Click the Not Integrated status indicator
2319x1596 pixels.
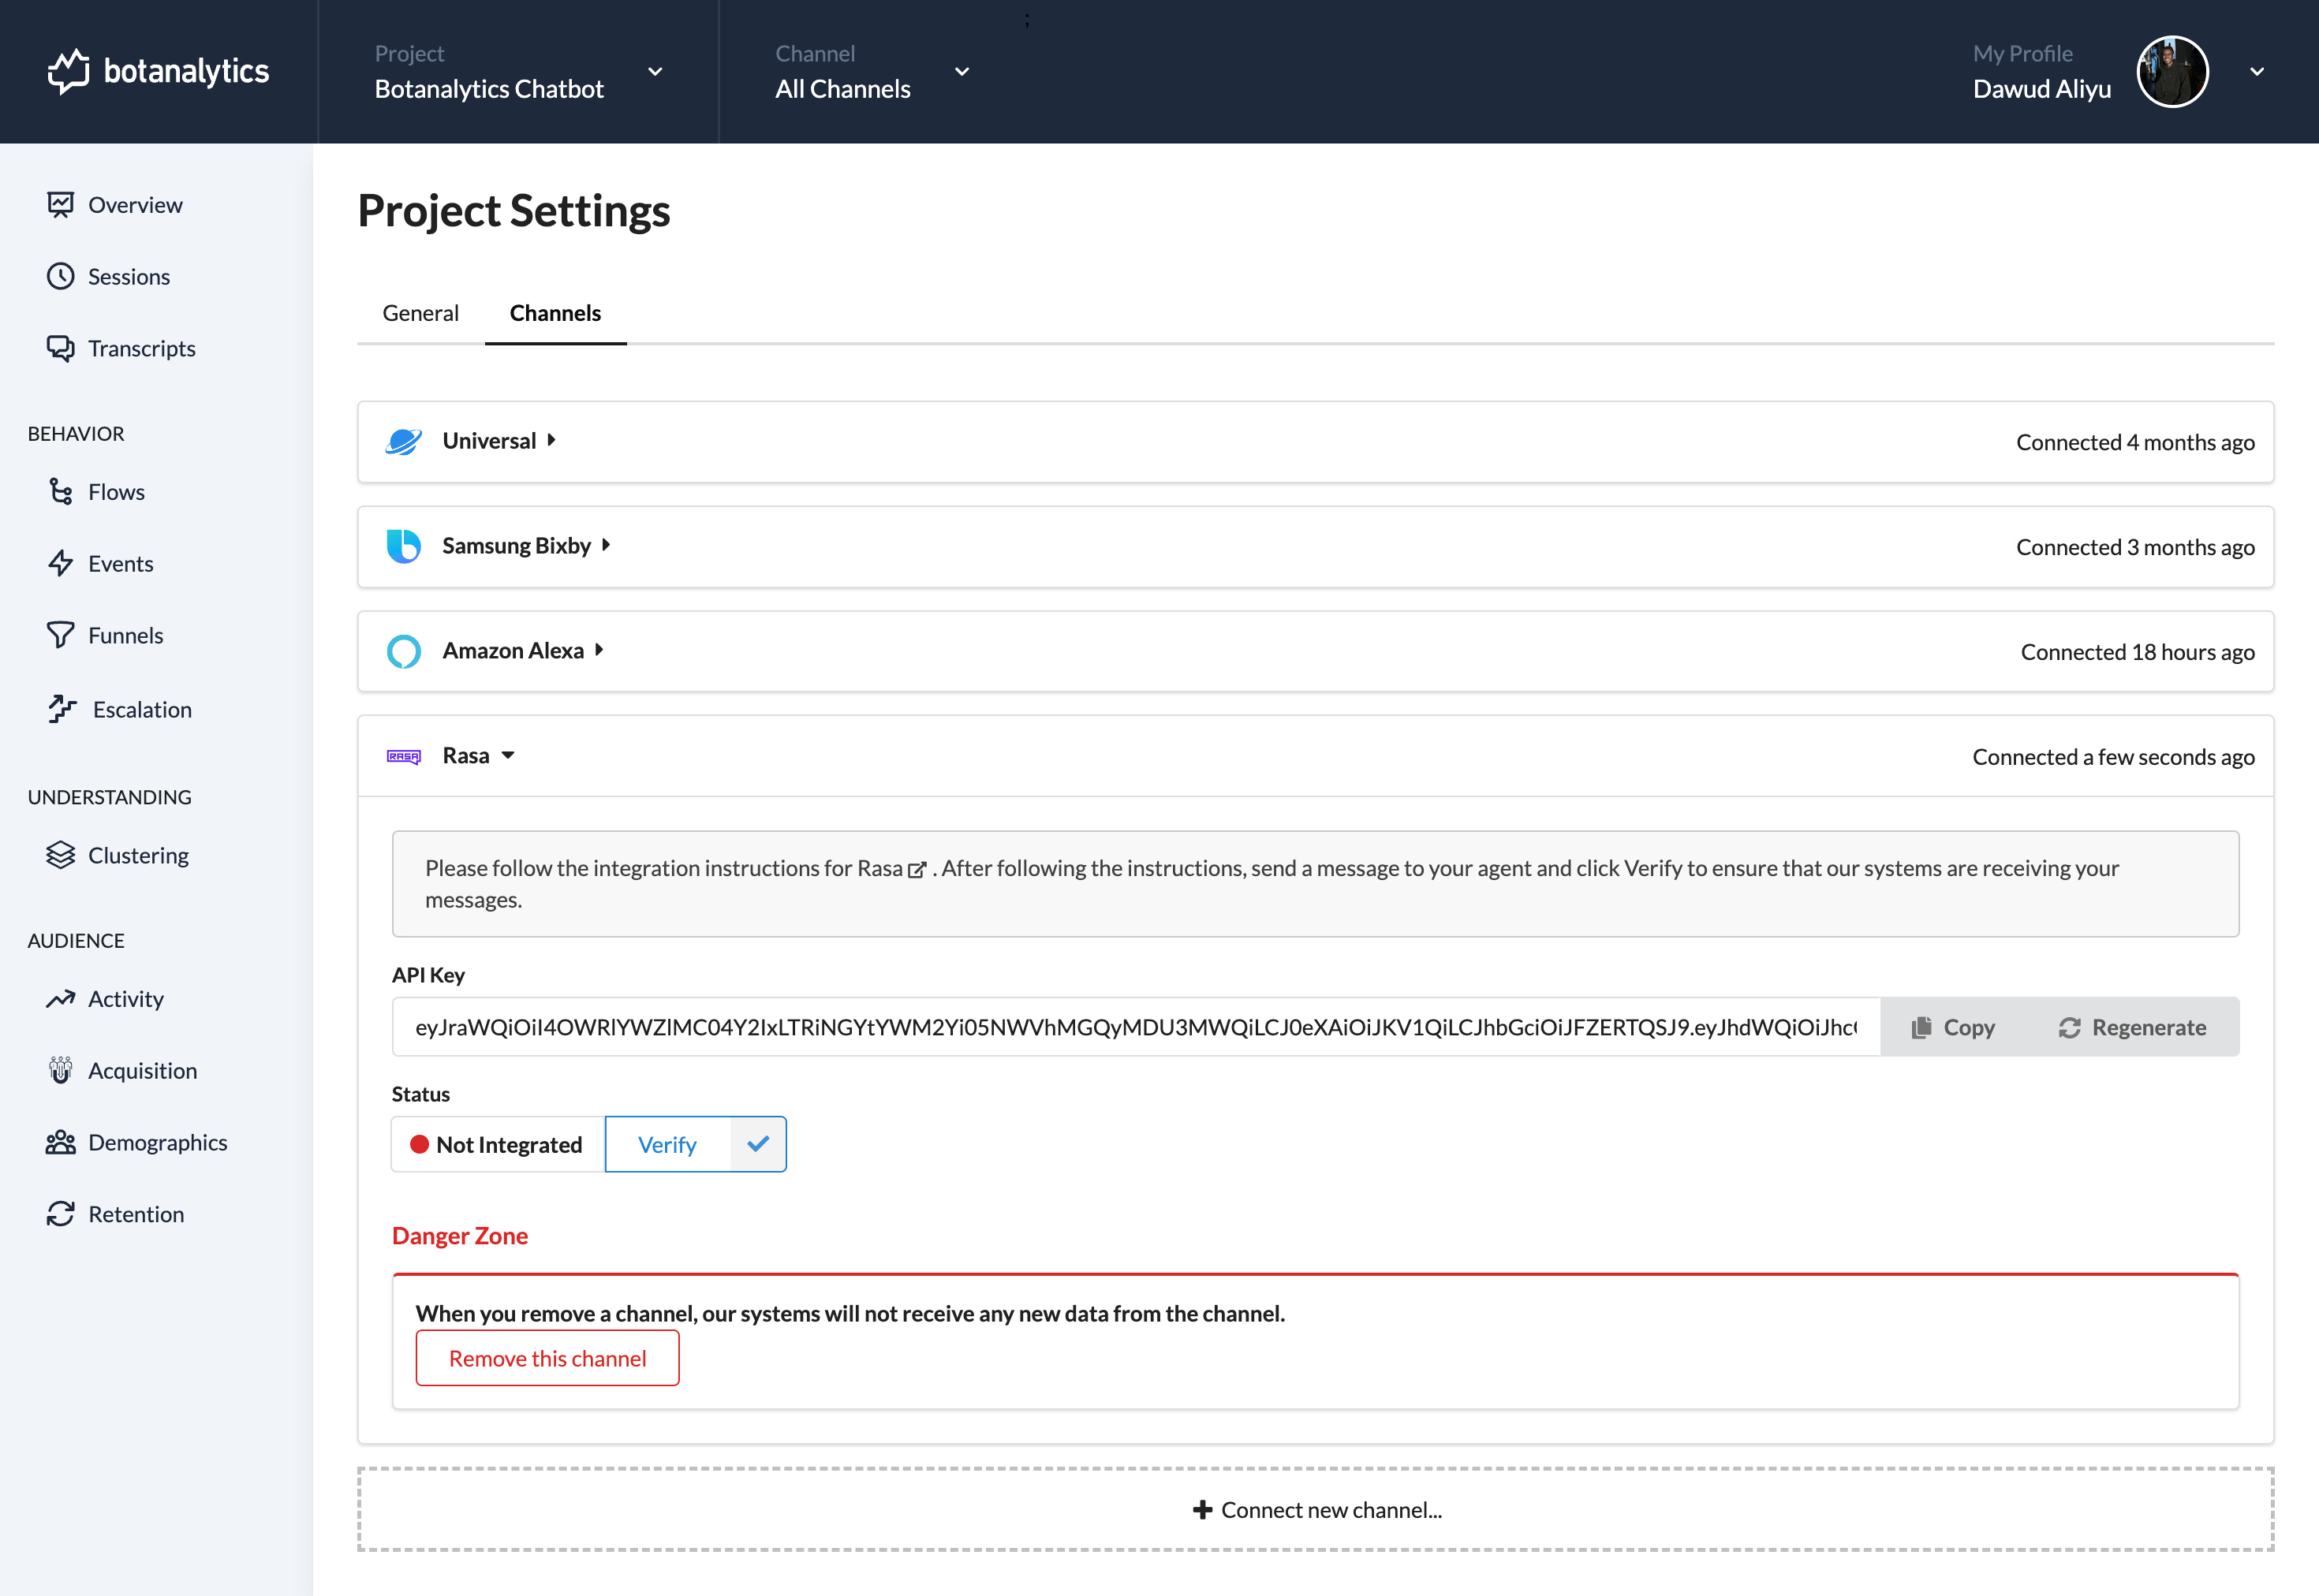tap(495, 1145)
